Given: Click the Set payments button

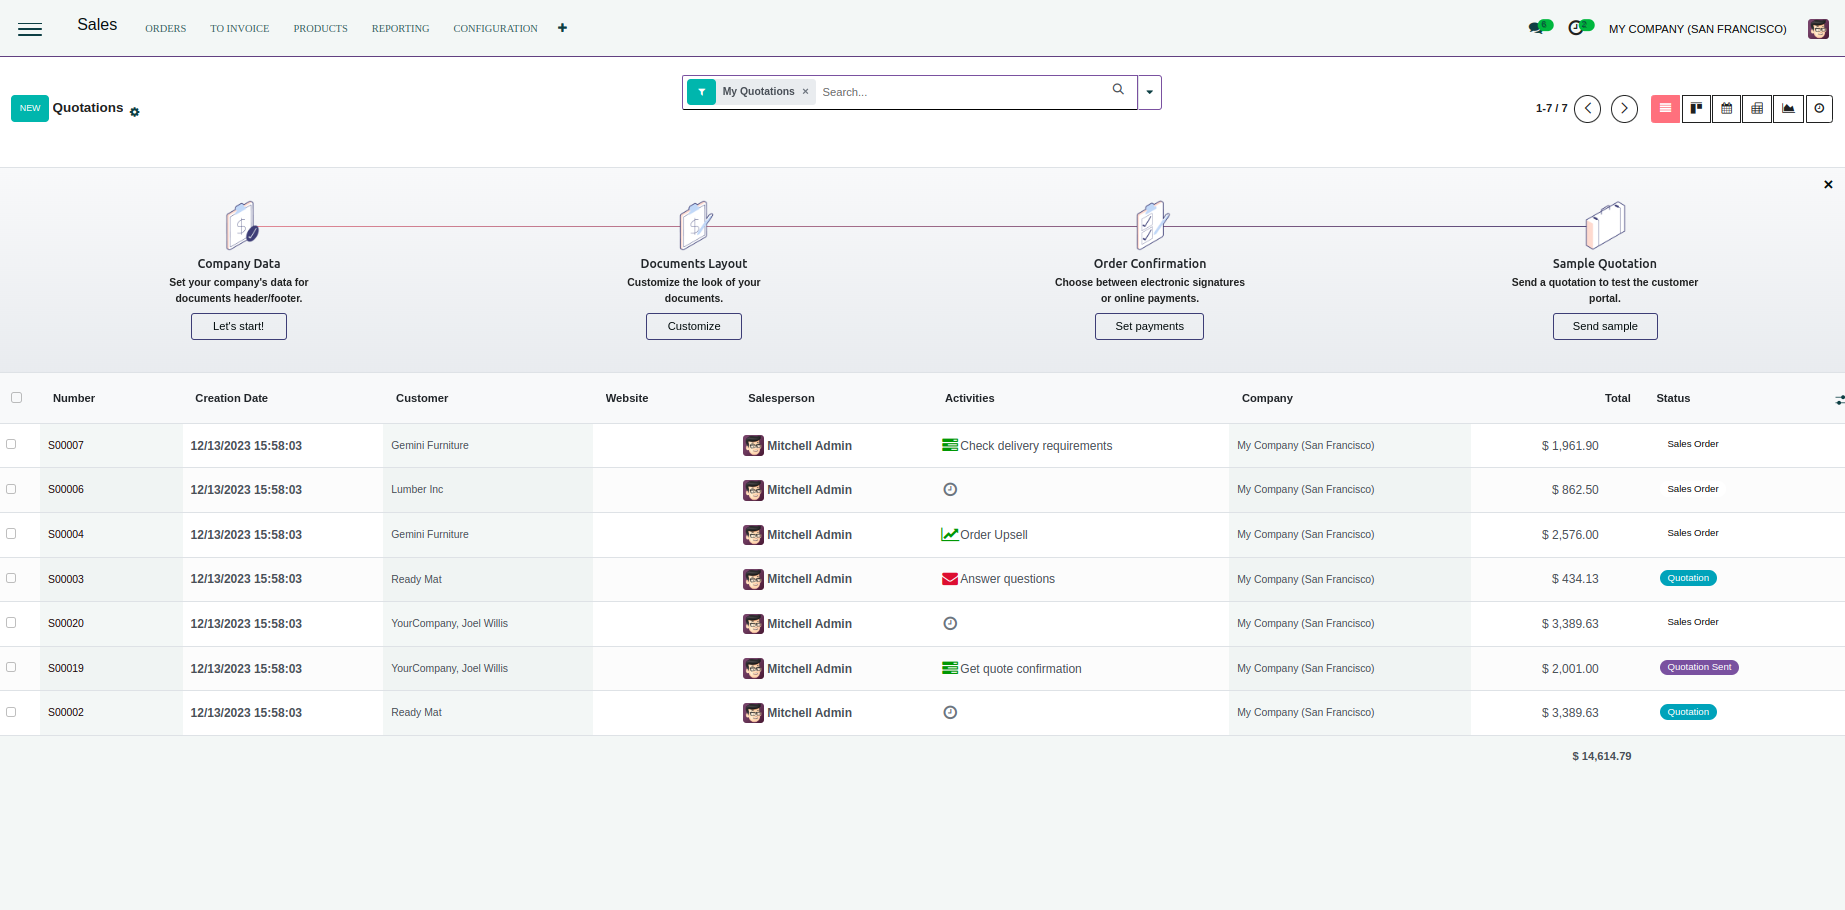Looking at the screenshot, I should (1149, 327).
